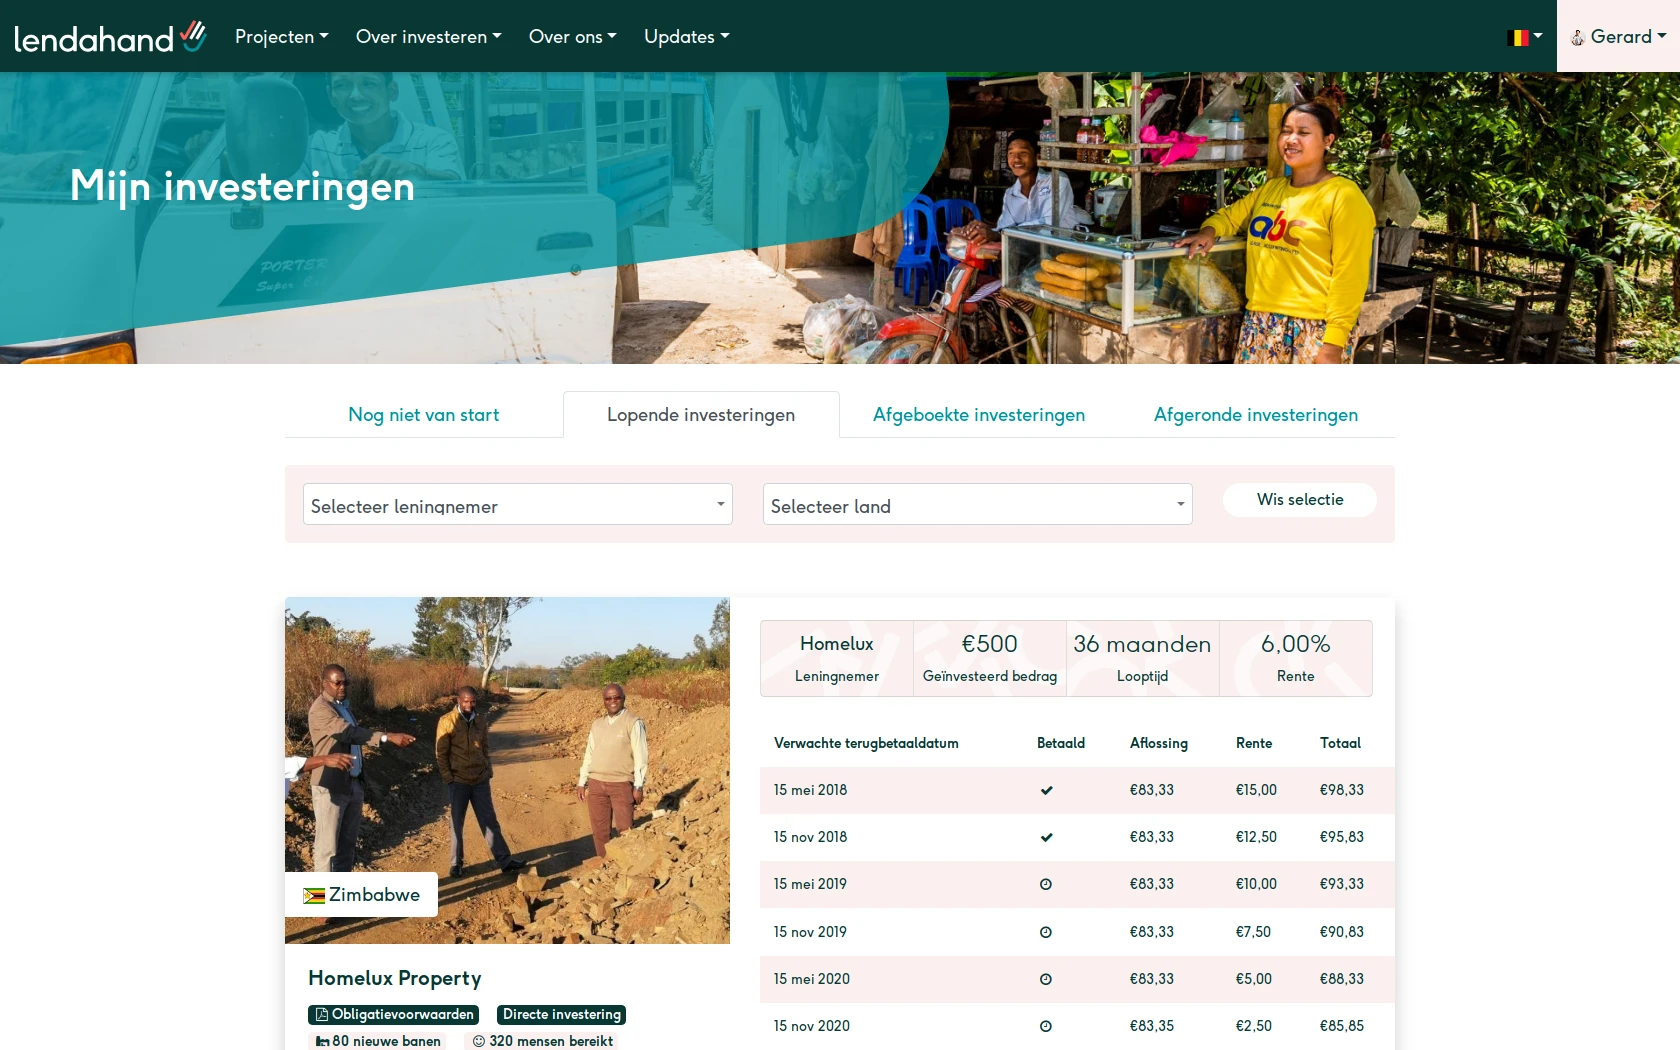Click the Zimbabwe flag country label
This screenshot has width=1680, height=1050.
(362, 895)
